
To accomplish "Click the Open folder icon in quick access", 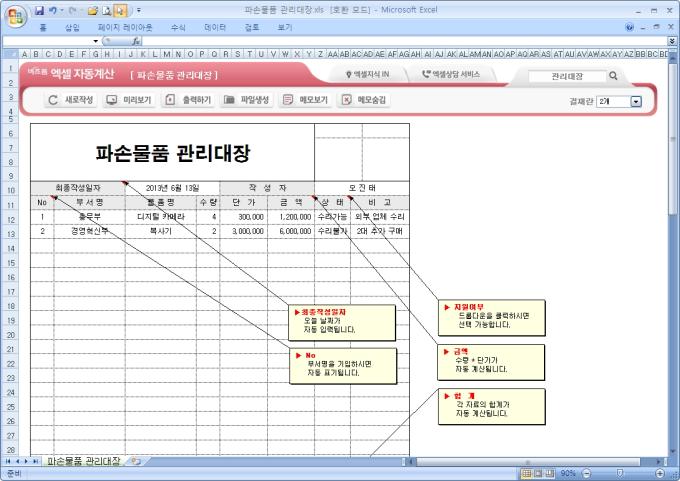I will point(92,10).
